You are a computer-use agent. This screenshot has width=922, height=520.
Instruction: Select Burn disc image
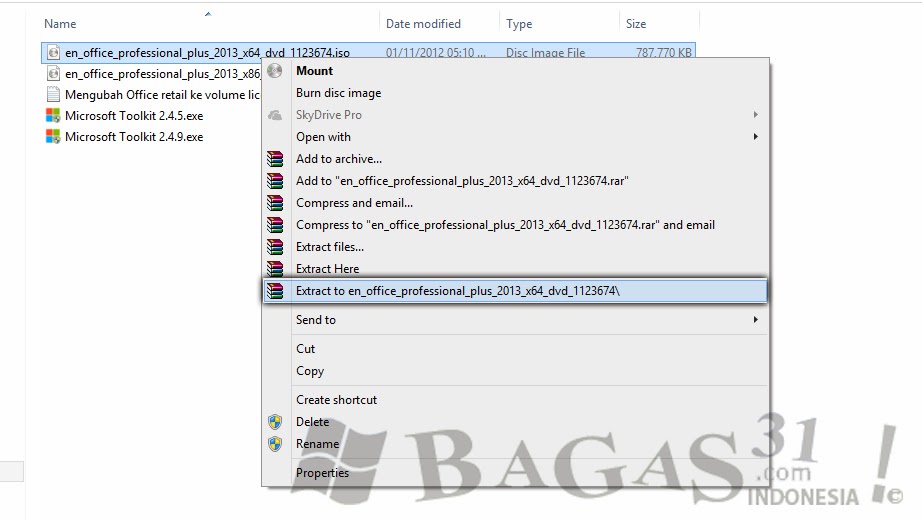coord(338,93)
